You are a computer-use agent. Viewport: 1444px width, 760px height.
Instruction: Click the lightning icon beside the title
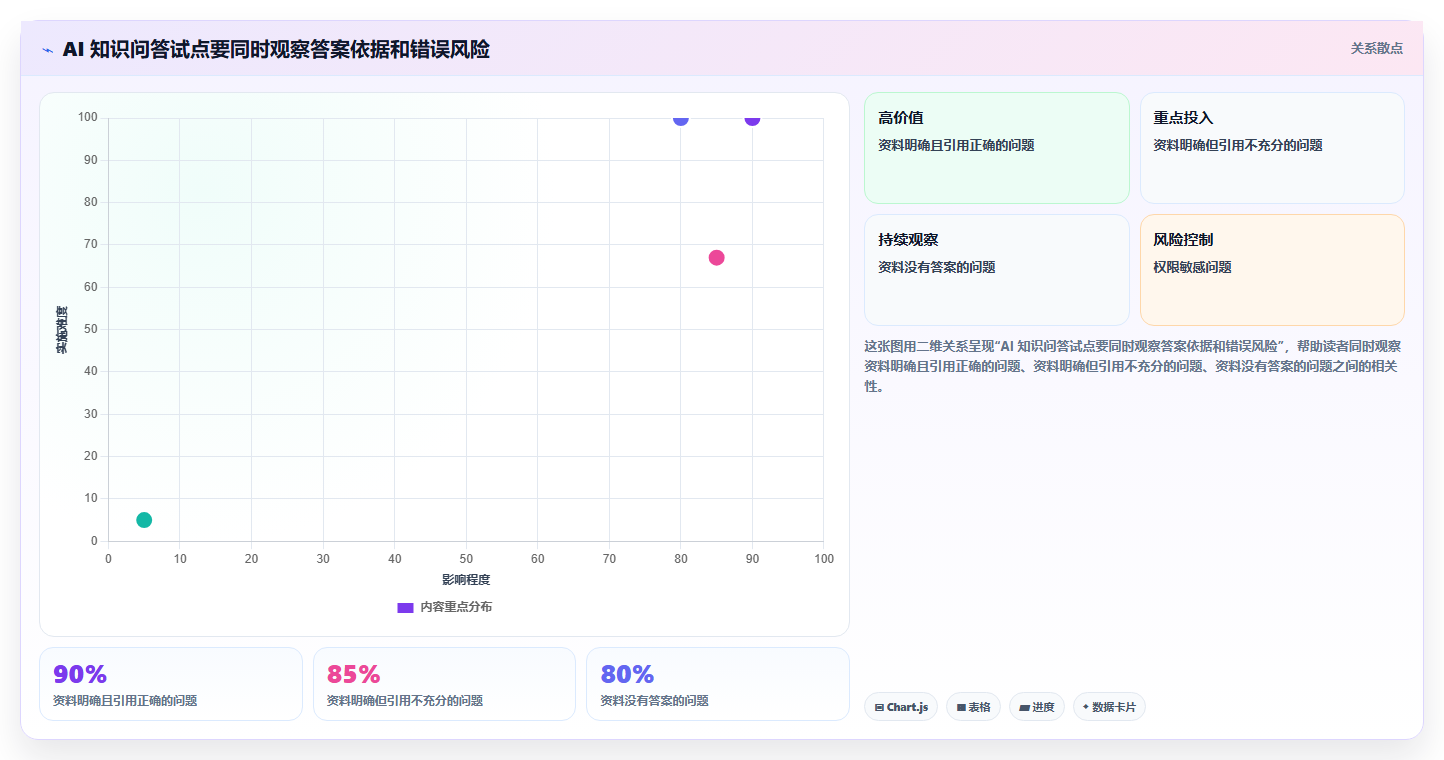47,50
